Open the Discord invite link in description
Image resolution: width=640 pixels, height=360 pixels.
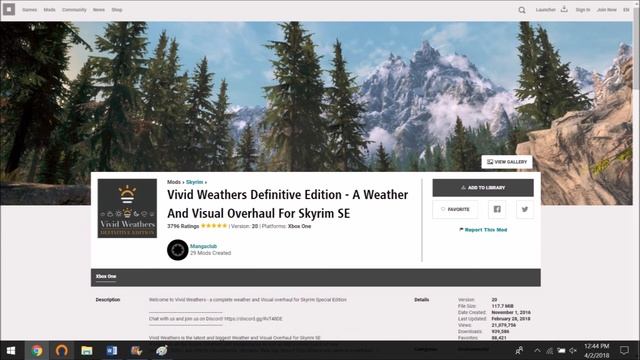click(x=253, y=319)
